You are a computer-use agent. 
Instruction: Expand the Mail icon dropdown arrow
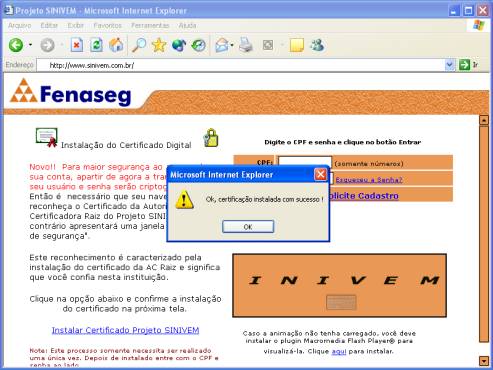coord(232,45)
